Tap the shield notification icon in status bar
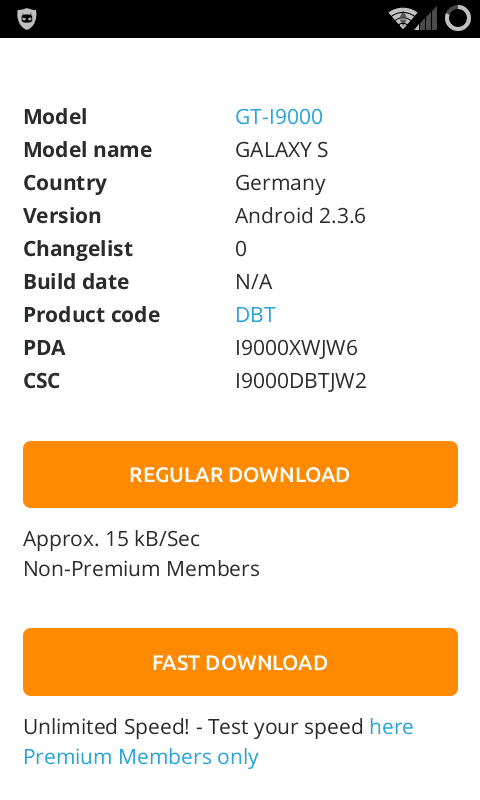480x800 pixels. click(x=27, y=19)
